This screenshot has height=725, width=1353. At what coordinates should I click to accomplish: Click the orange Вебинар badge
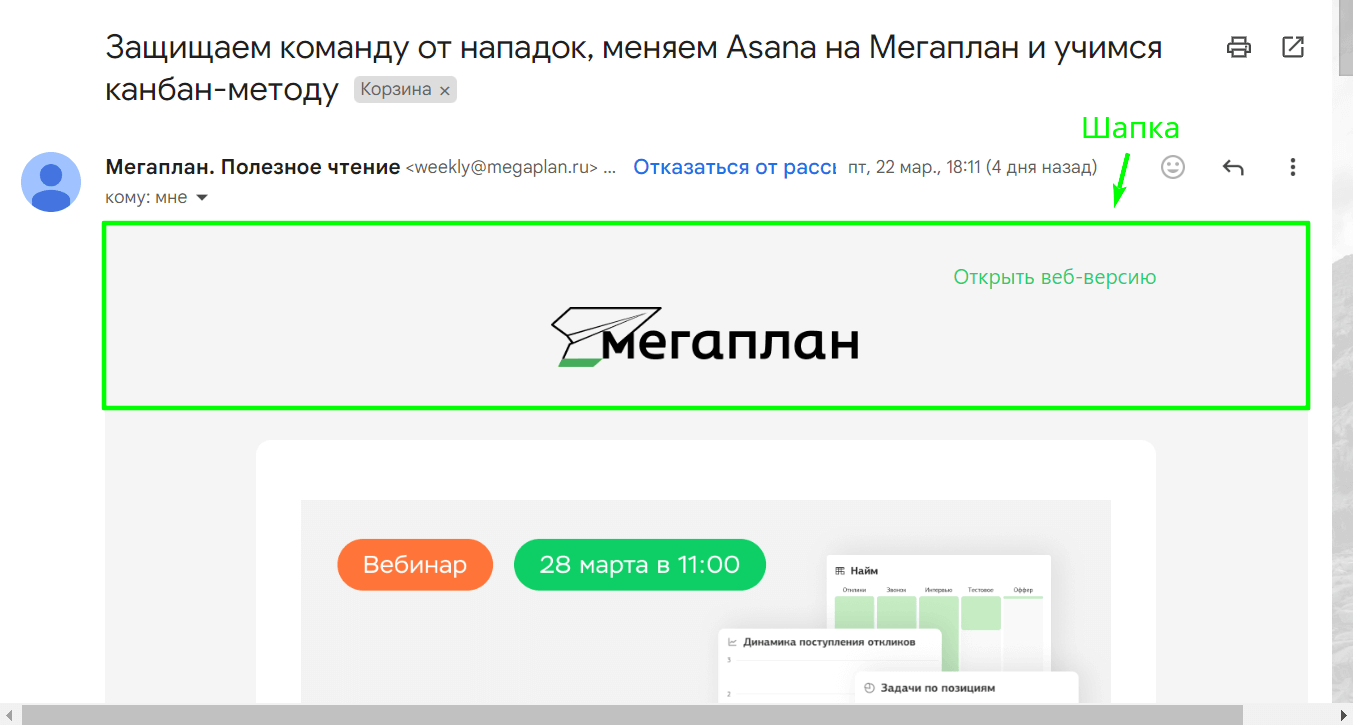coord(415,565)
